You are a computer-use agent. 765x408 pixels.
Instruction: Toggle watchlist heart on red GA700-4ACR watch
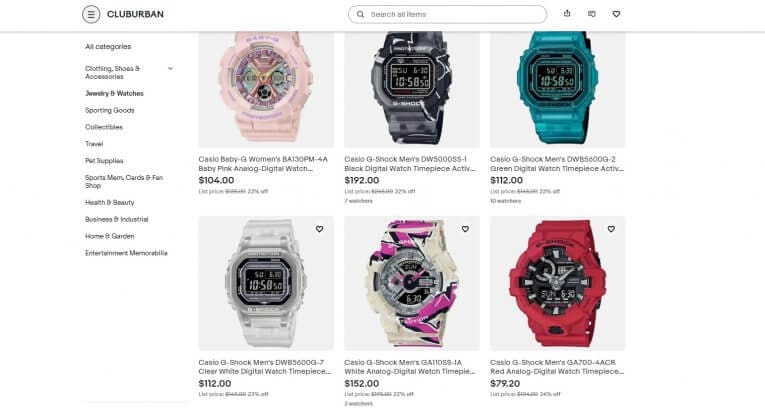[611, 229]
